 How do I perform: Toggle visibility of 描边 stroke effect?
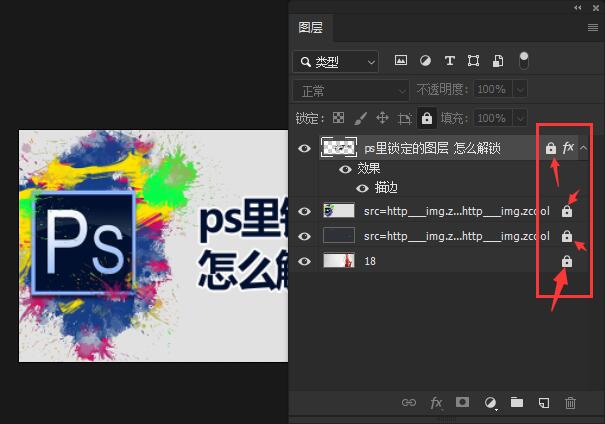[x=362, y=188]
